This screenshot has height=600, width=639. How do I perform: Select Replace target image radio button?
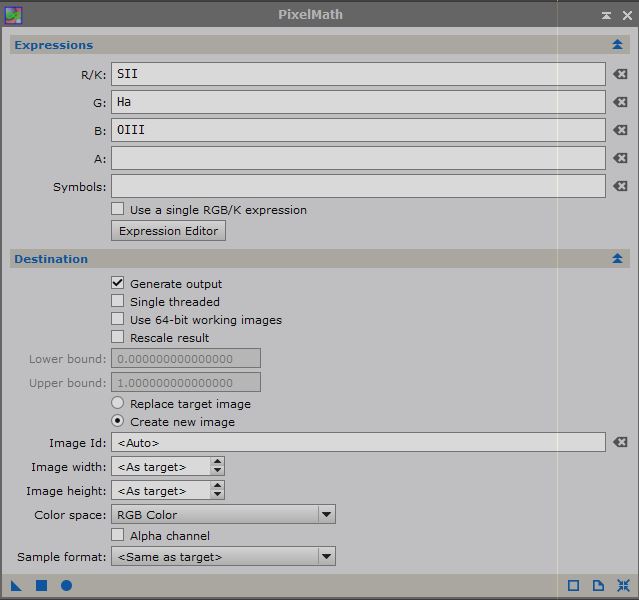point(118,403)
